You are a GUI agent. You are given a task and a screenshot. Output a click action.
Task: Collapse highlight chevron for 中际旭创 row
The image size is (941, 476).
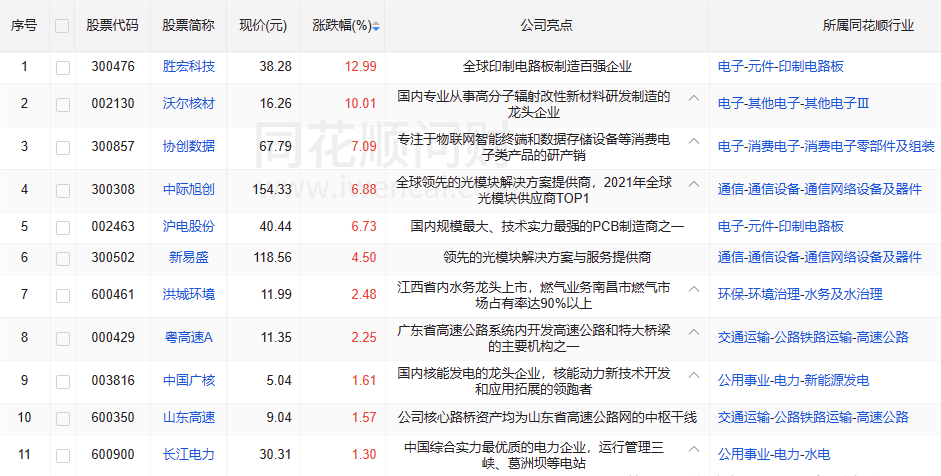pyautogui.click(x=693, y=183)
